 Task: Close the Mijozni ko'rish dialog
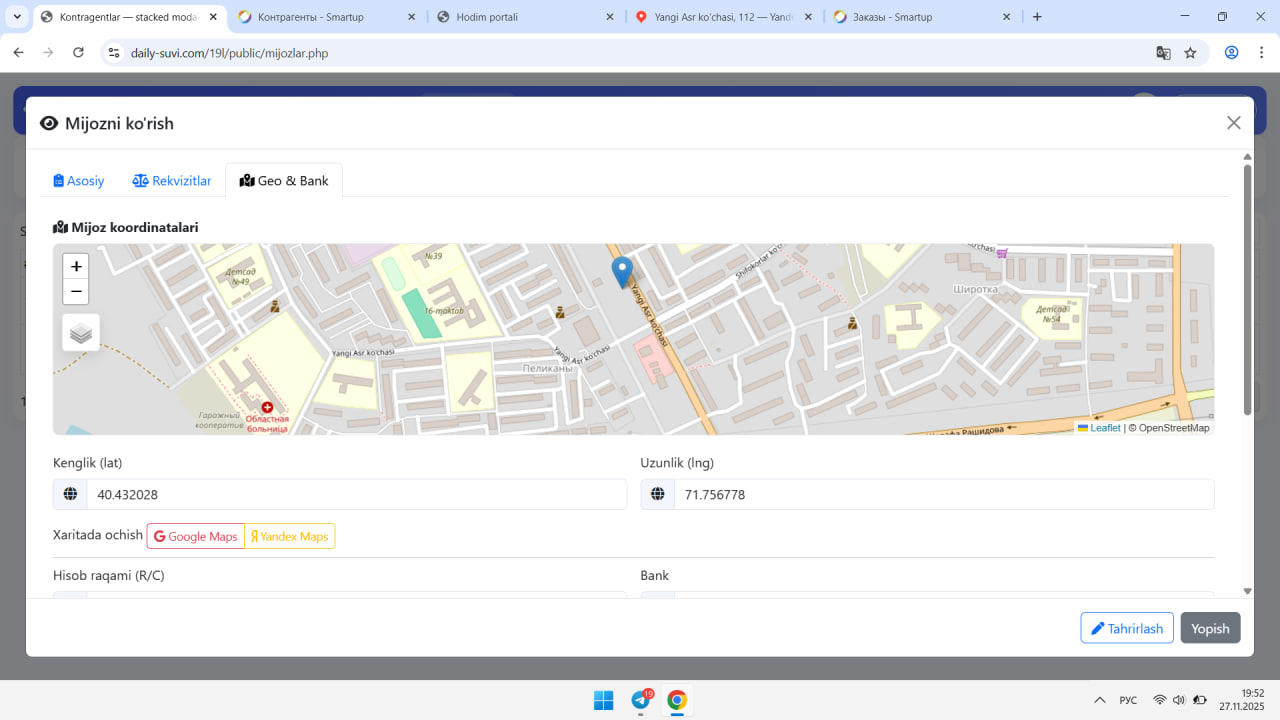(1233, 123)
